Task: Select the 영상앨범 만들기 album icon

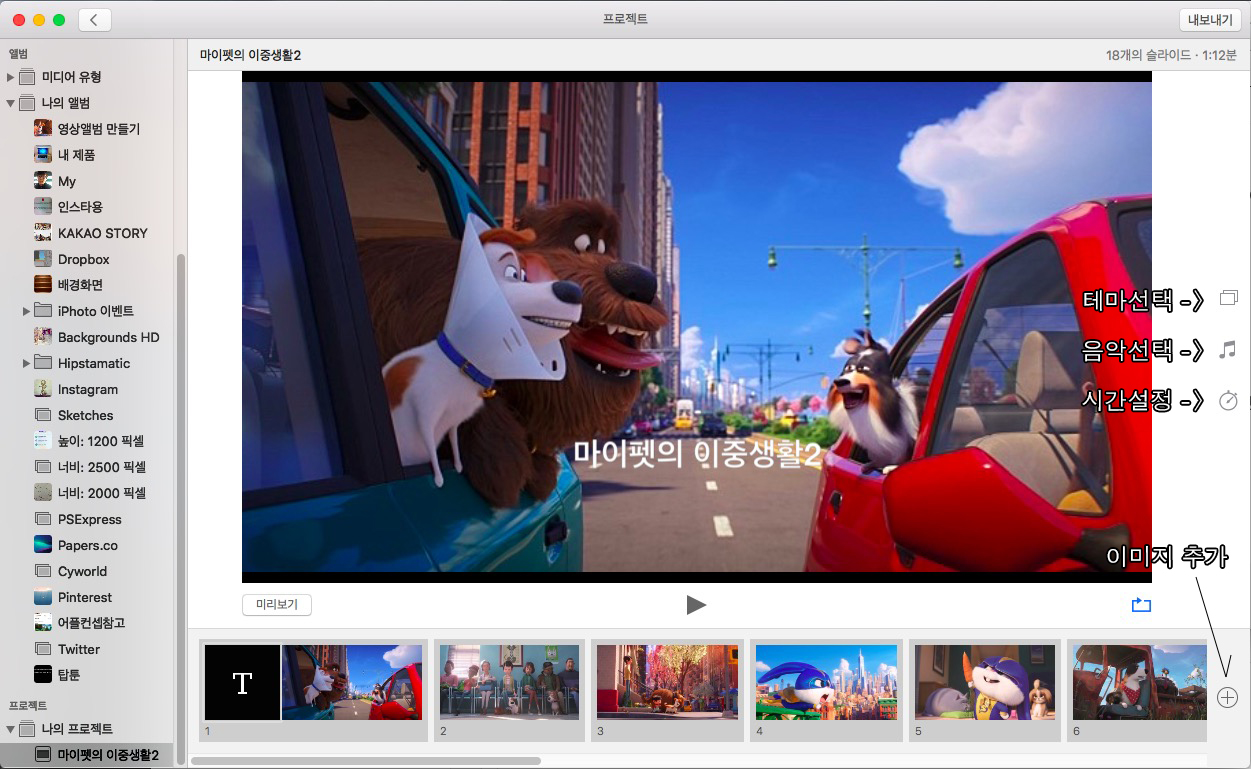Action: (43, 129)
